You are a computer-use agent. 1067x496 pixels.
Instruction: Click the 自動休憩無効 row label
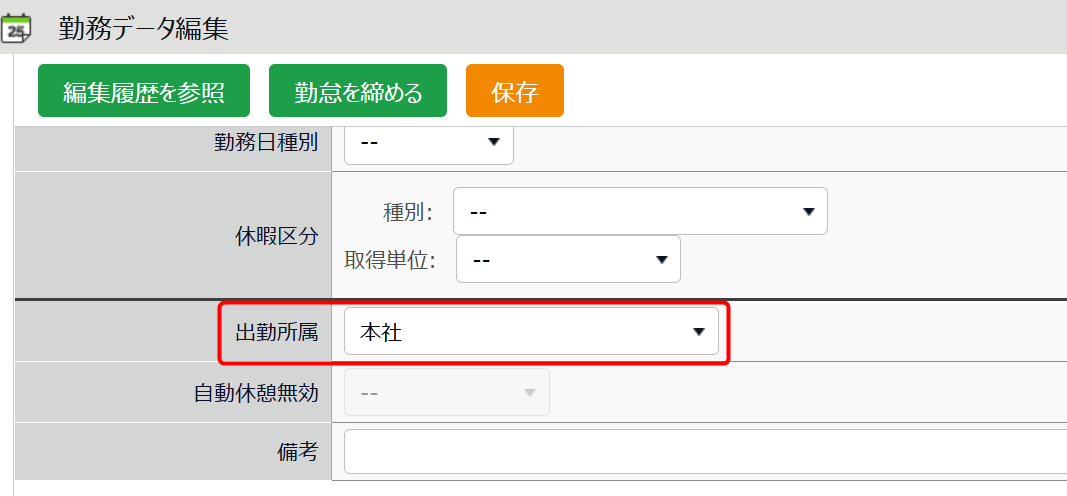click(x=256, y=392)
